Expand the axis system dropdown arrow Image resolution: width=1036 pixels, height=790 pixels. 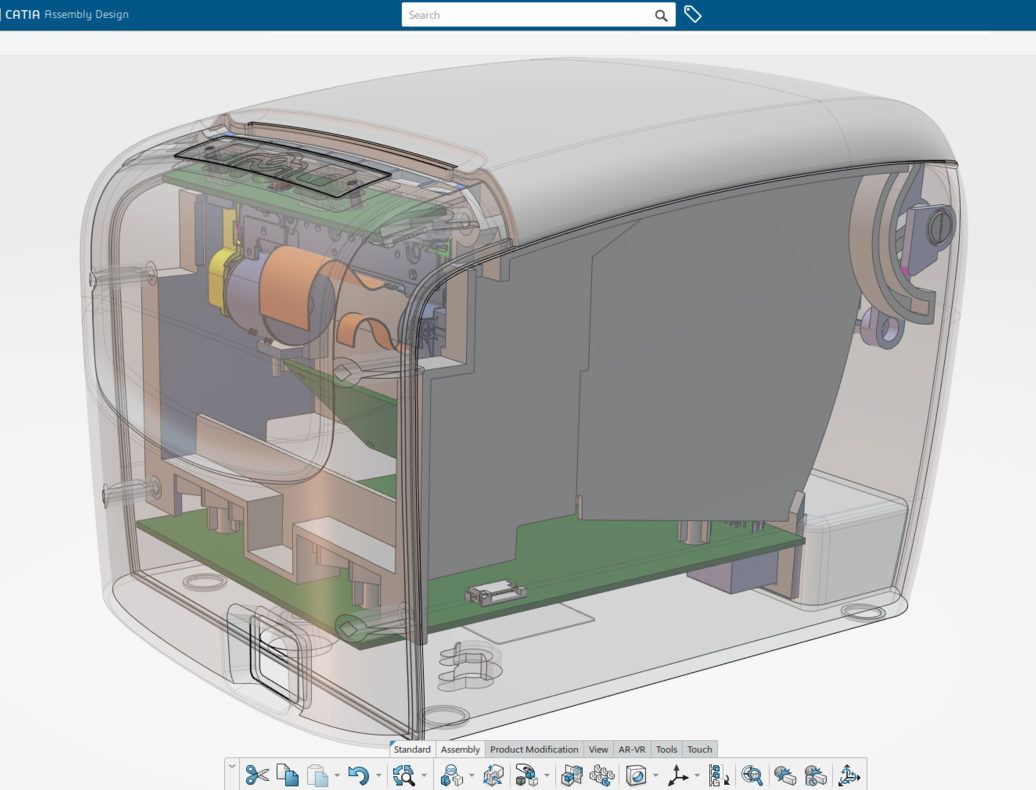[x=697, y=776]
